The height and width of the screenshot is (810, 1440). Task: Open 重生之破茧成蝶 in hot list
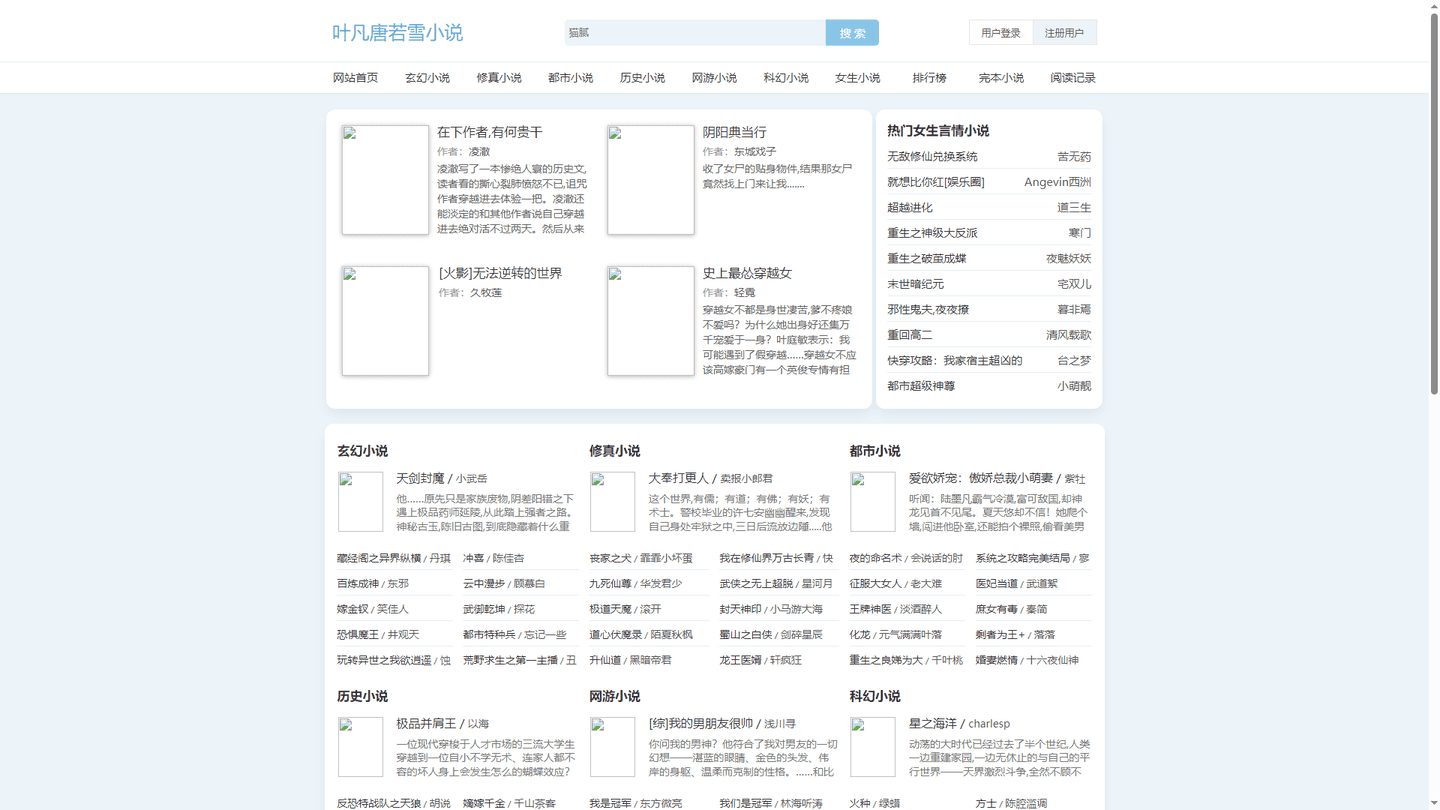pos(927,259)
